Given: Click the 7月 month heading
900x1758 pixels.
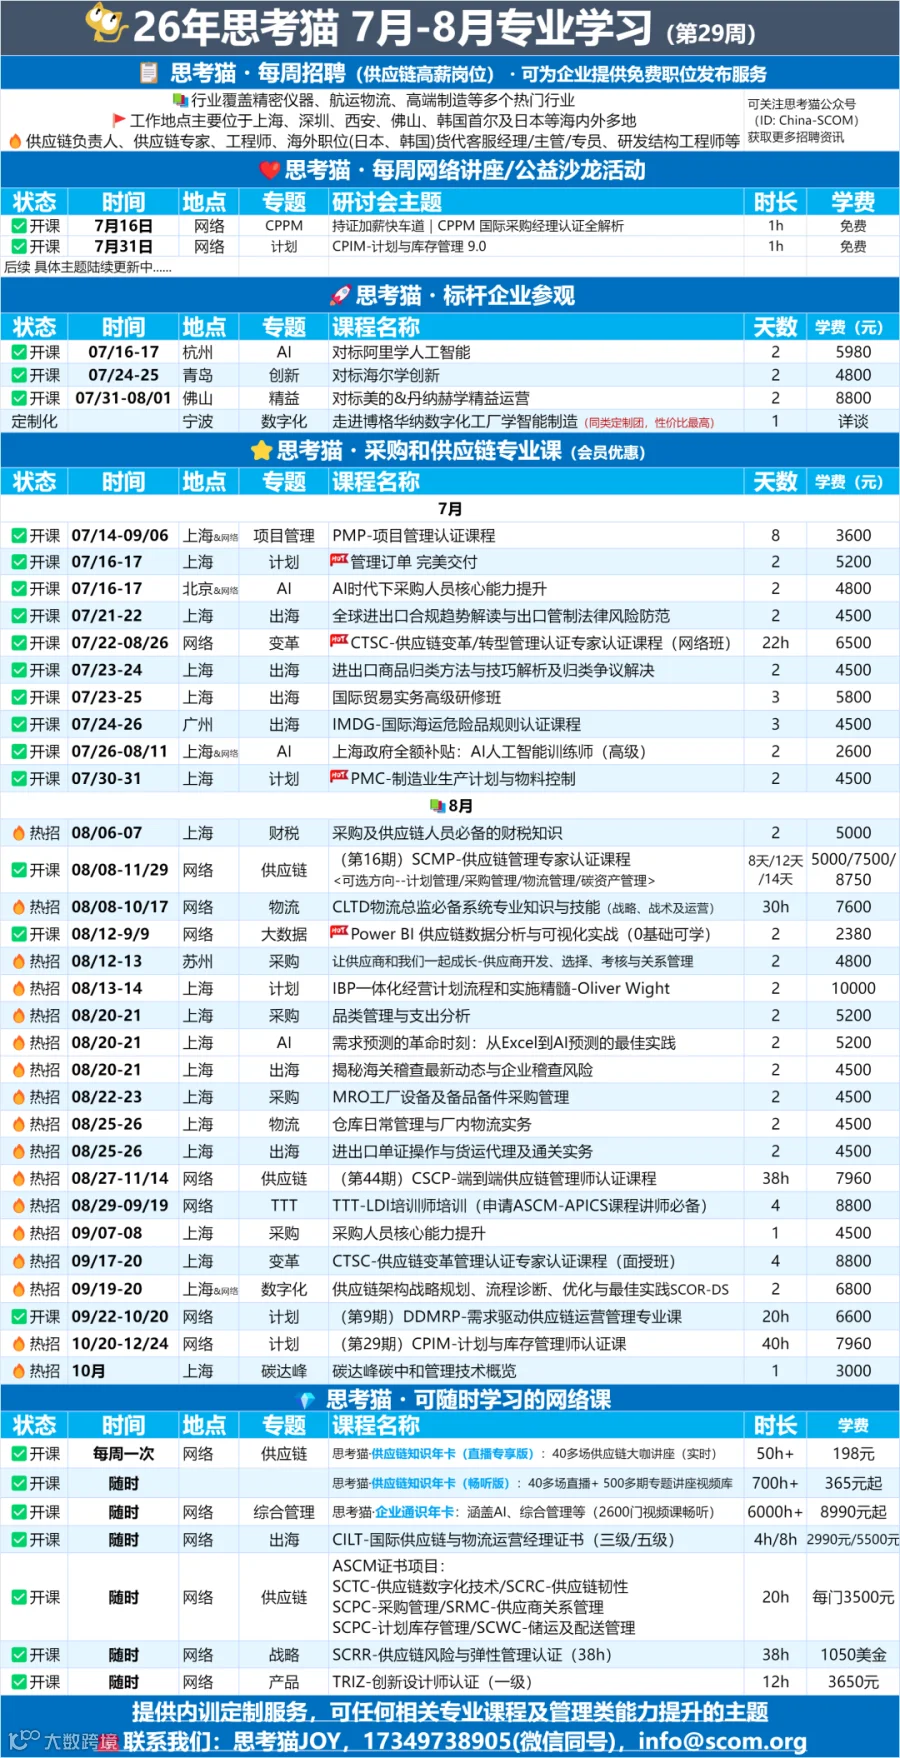Looking at the screenshot, I should point(450,509).
